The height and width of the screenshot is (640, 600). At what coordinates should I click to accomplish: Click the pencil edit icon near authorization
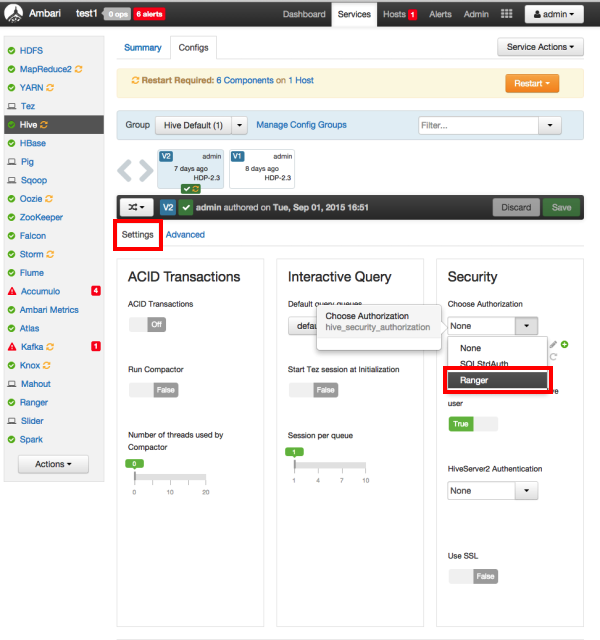click(553, 344)
